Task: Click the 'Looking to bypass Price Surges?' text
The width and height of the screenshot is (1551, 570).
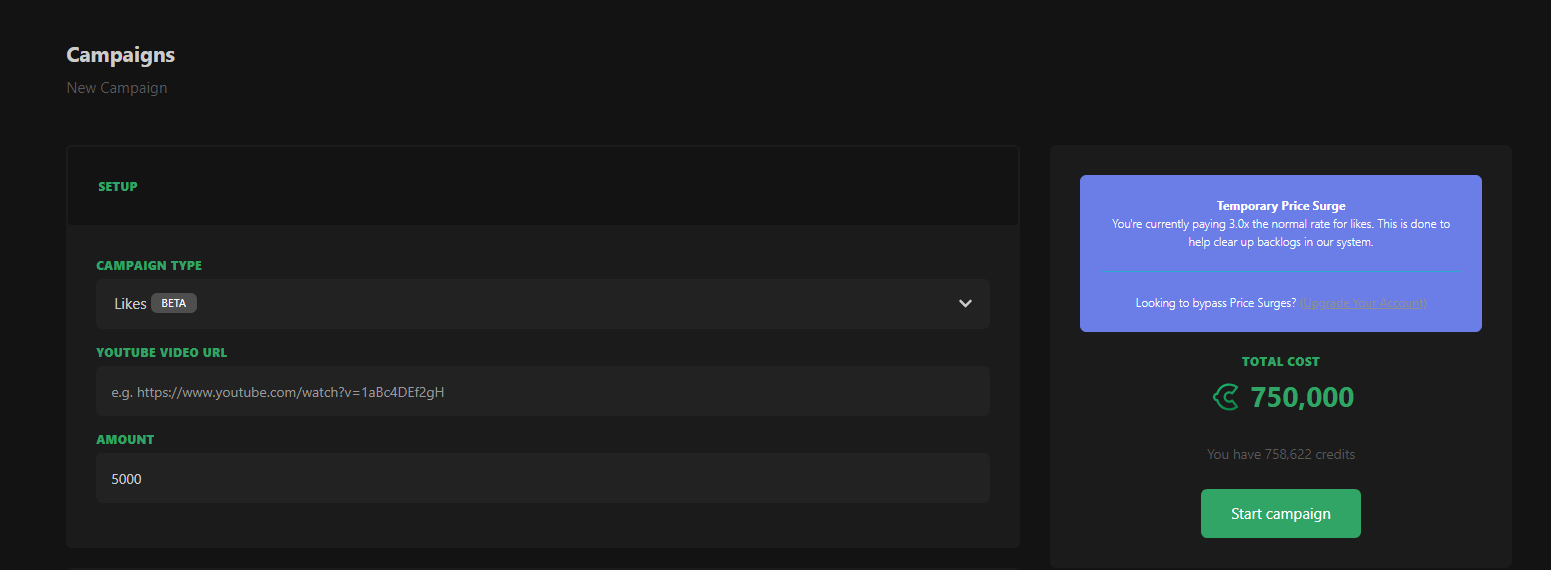Action: [x=1215, y=303]
